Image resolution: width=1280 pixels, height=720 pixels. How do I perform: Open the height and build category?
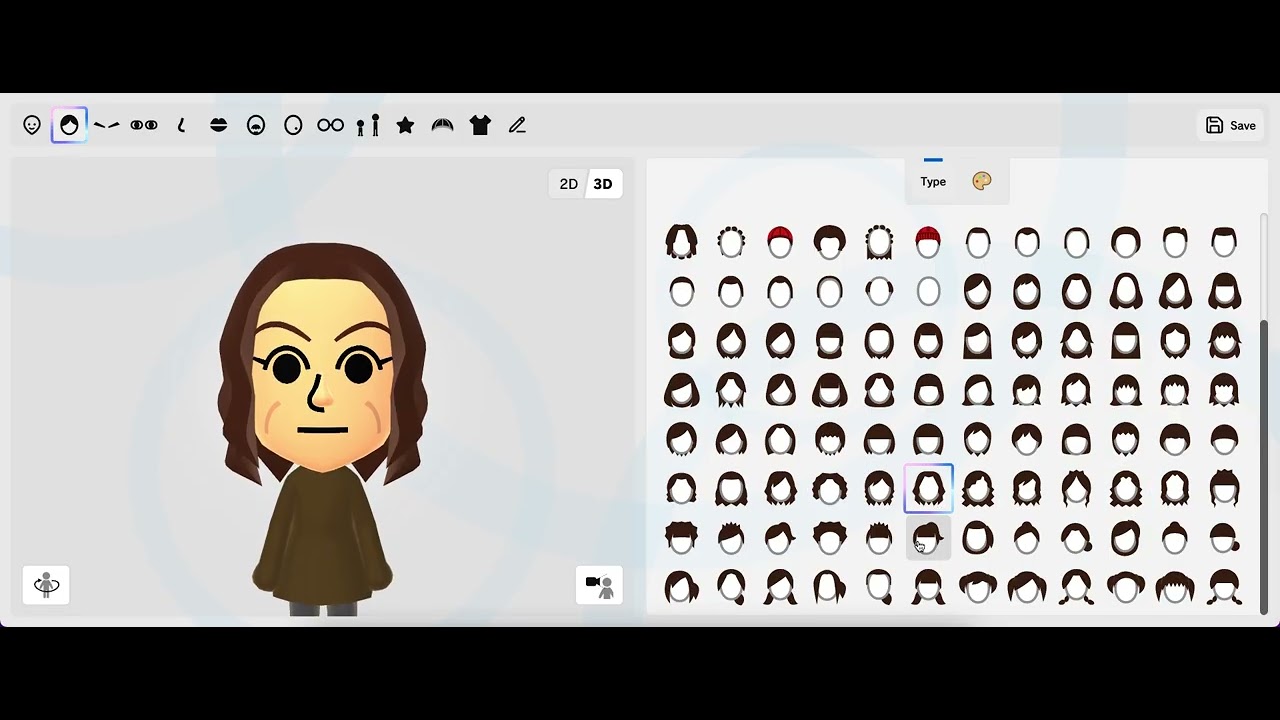(368, 125)
